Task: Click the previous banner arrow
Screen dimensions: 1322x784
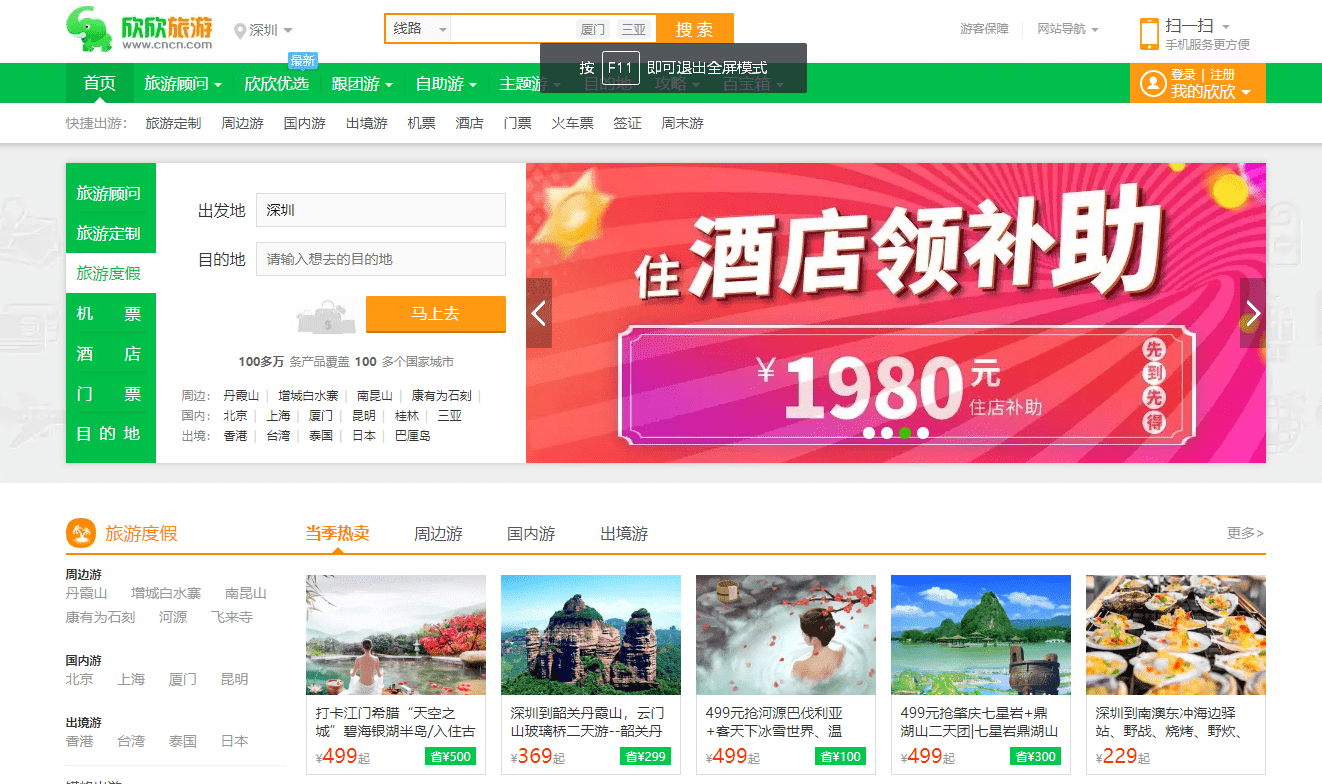Action: click(539, 313)
